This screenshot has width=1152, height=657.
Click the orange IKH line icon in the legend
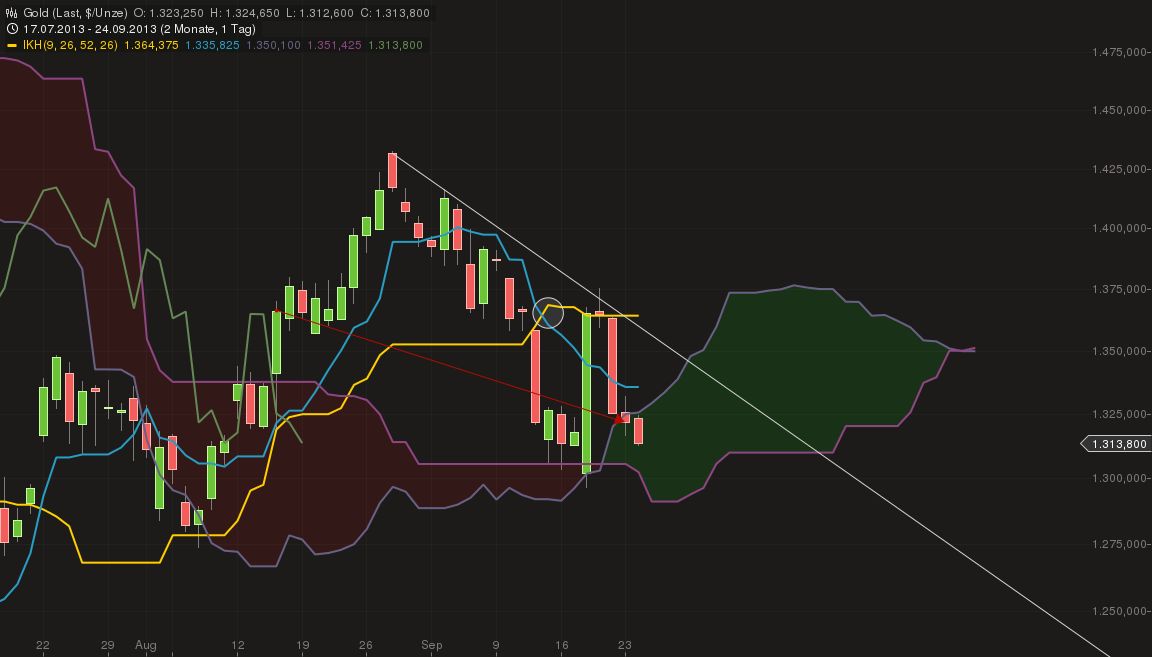click(x=14, y=46)
